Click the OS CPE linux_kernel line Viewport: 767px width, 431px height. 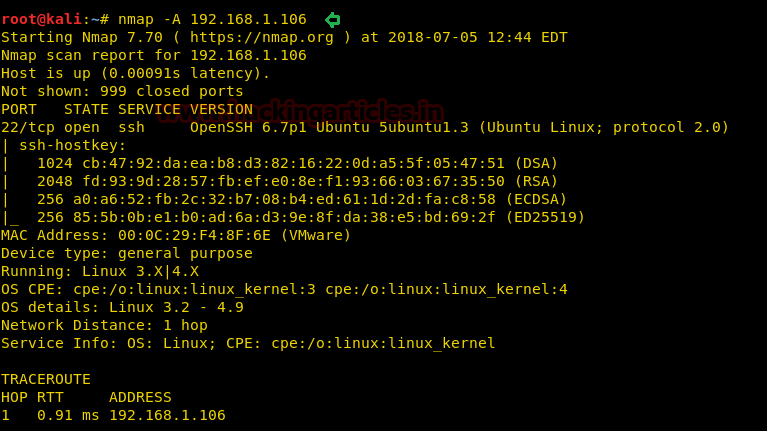pyautogui.click(x=284, y=289)
